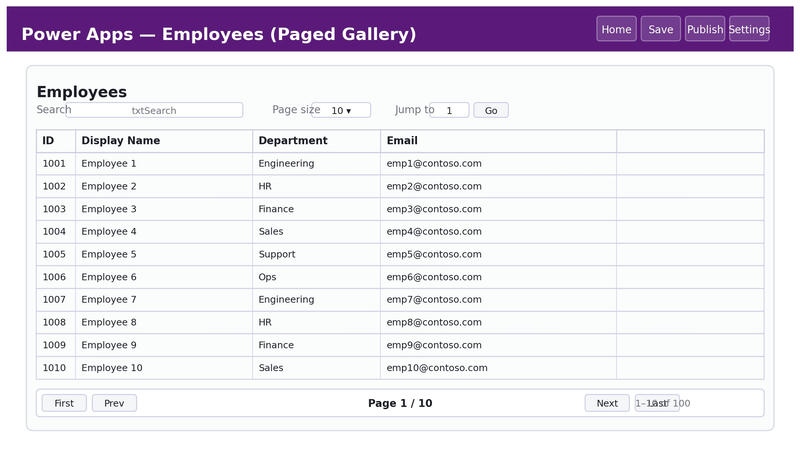Click Ops department cell
The height and width of the screenshot is (457, 800).
[316, 277]
